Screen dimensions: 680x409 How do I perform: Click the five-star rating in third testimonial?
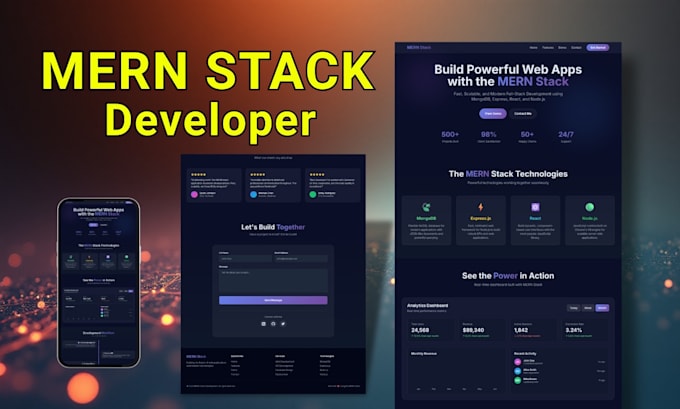[x=317, y=174]
